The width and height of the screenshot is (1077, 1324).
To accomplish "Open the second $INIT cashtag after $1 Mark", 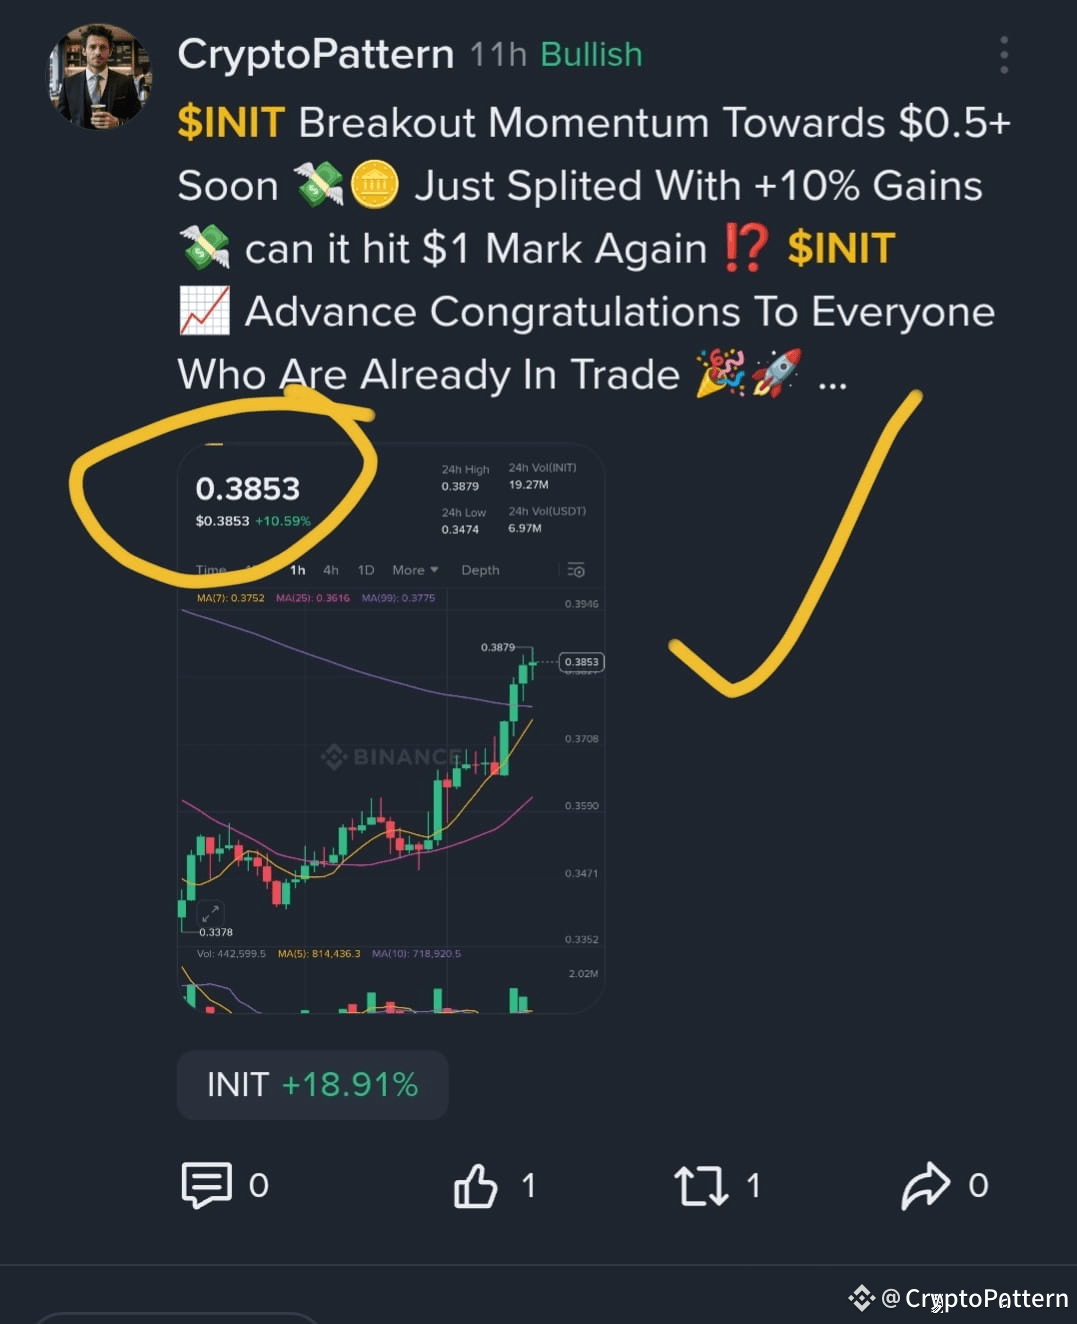I will 841,249.
